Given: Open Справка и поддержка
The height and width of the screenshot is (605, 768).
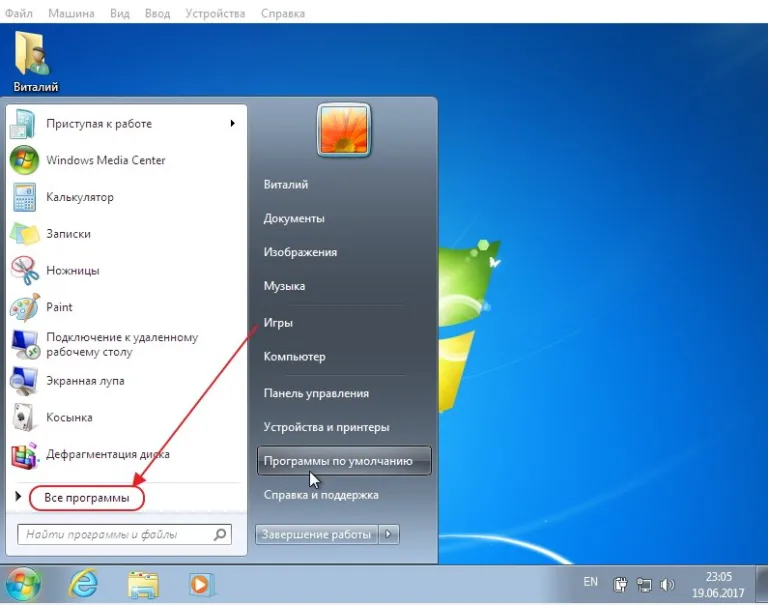Looking at the screenshot, I should (x=321, y=495).
